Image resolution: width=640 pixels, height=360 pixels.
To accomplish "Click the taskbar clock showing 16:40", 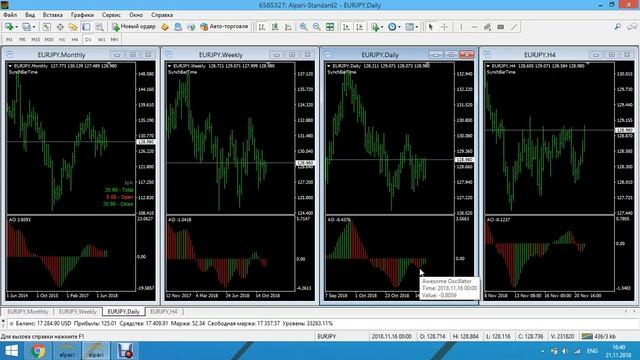I will (x=619, y=351).
